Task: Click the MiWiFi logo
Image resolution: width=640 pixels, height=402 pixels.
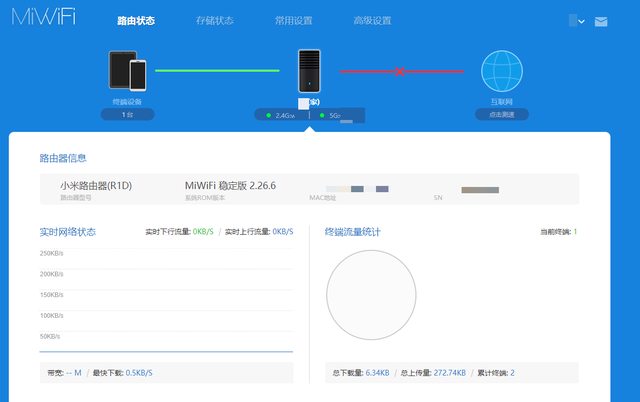Action: 44,20
